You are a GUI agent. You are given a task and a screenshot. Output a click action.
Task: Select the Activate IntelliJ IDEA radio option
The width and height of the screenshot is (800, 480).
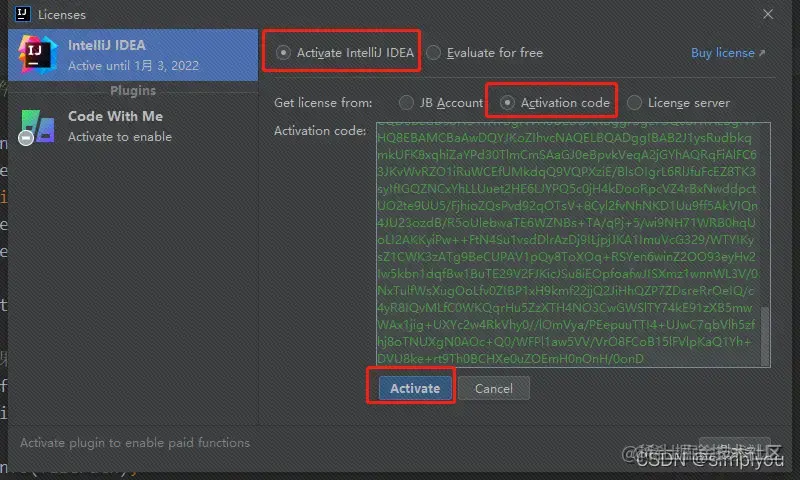click(284, 53)
